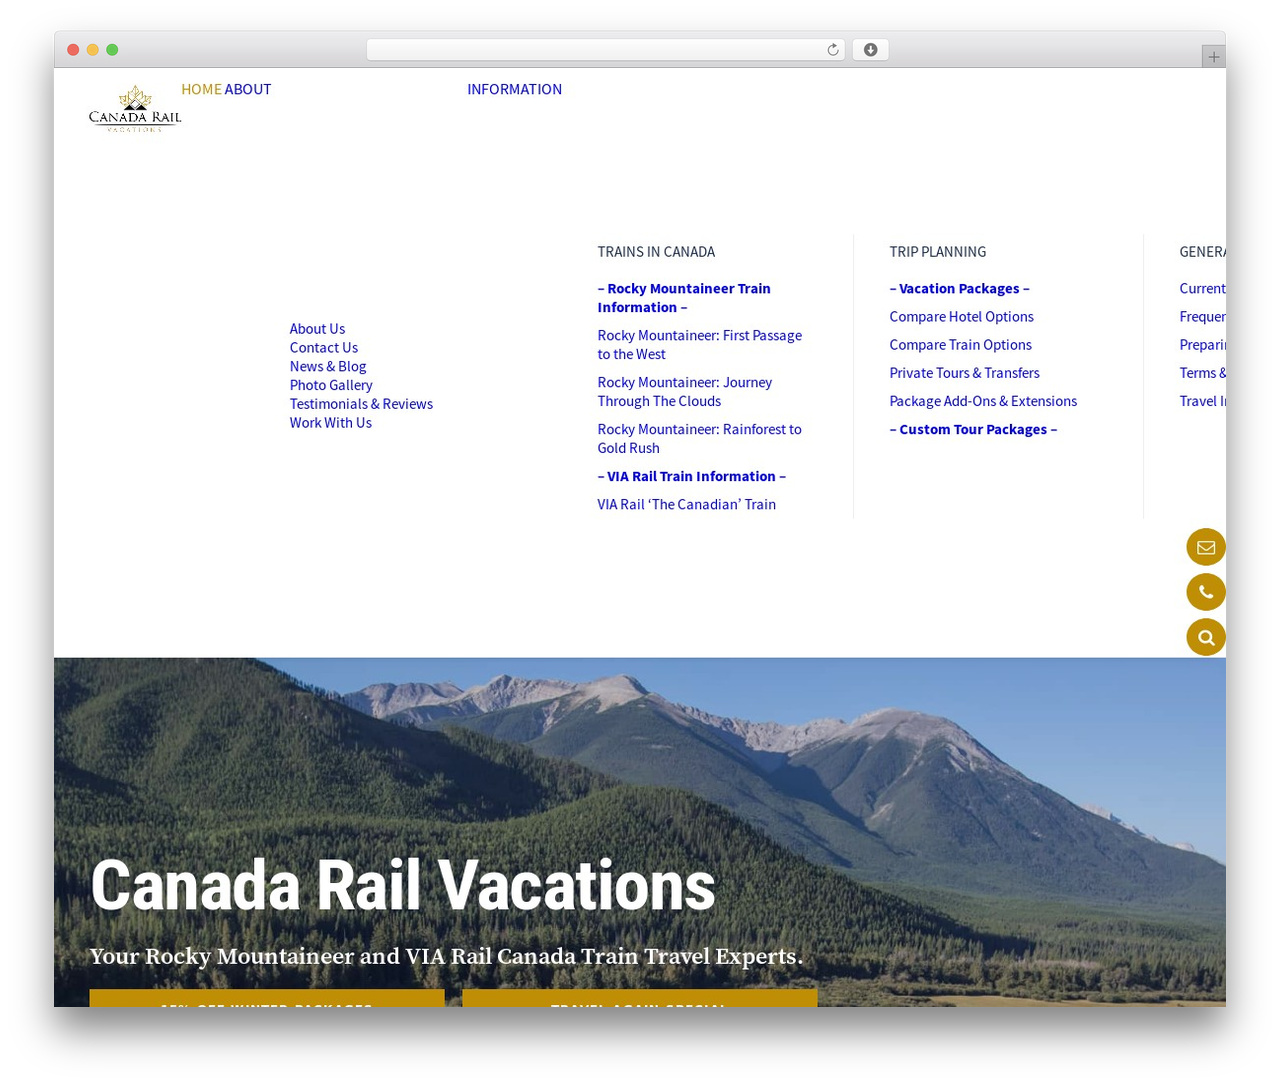Click the Canada Rail Vacations logo

[135, 109]
